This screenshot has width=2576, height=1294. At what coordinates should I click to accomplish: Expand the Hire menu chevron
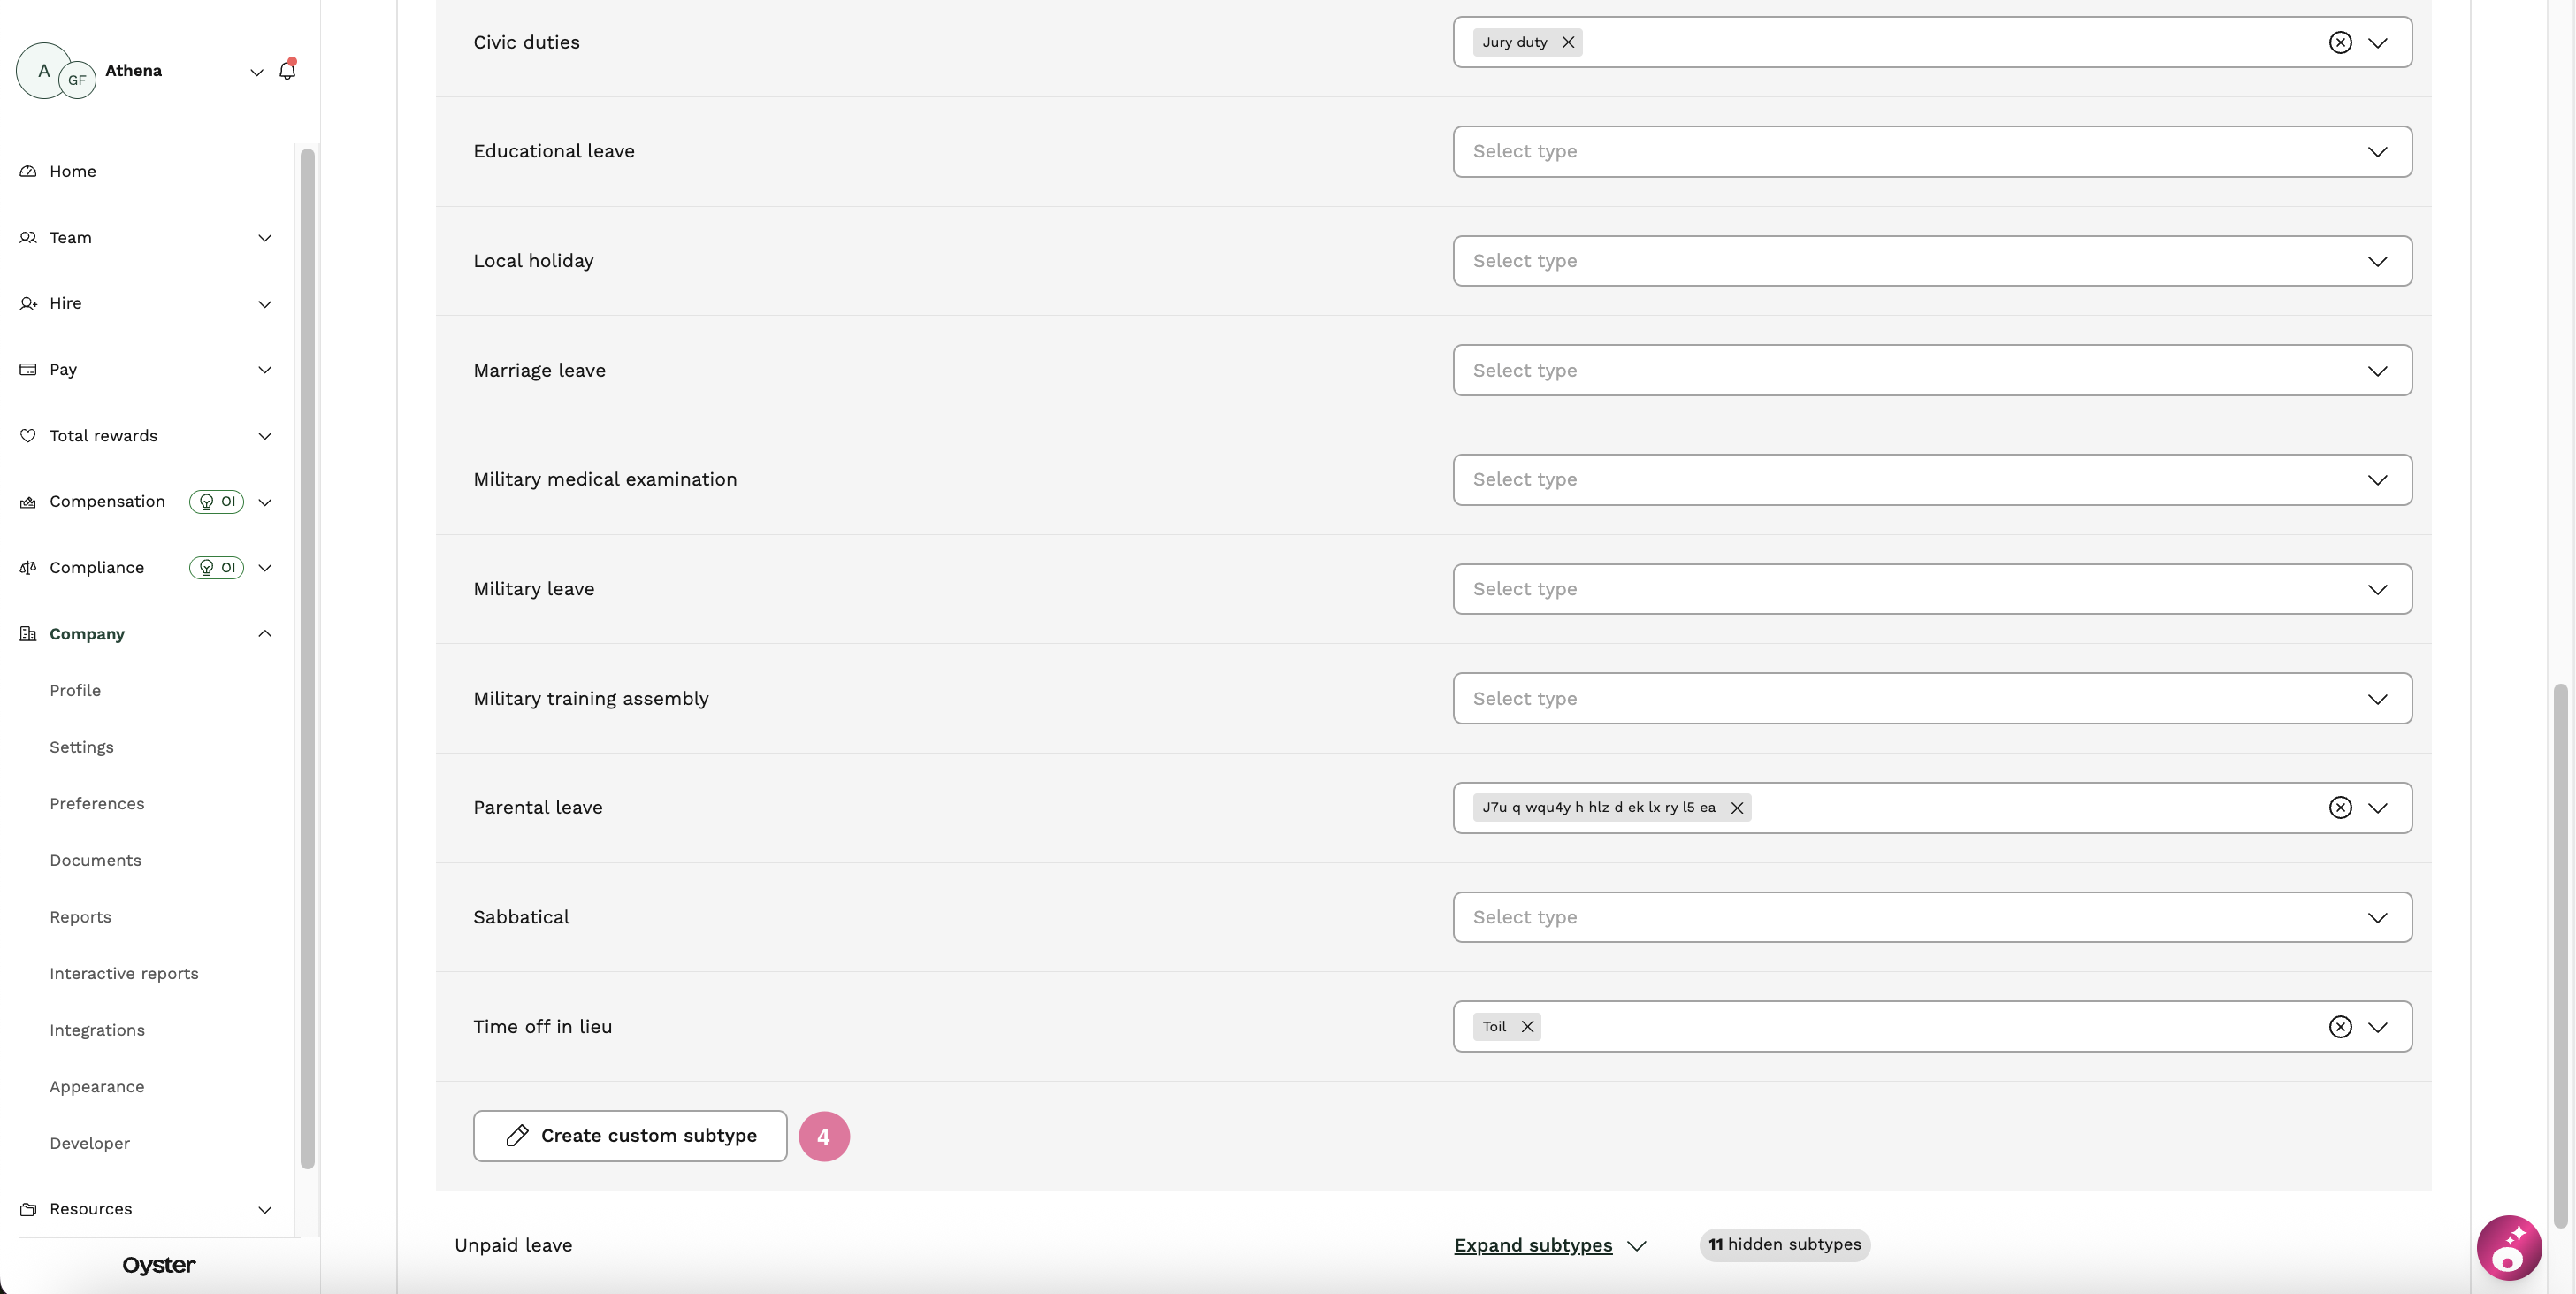[265, 304]
